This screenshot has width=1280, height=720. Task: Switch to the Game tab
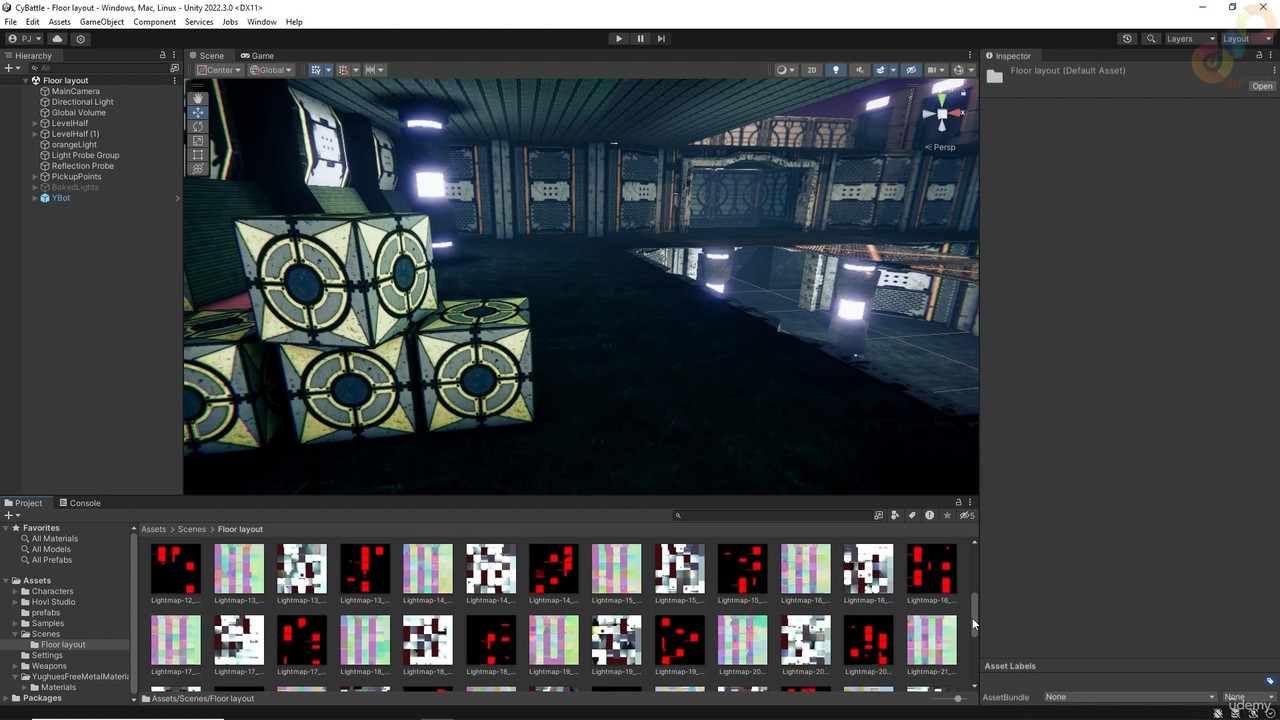click(x=256, y=56)
